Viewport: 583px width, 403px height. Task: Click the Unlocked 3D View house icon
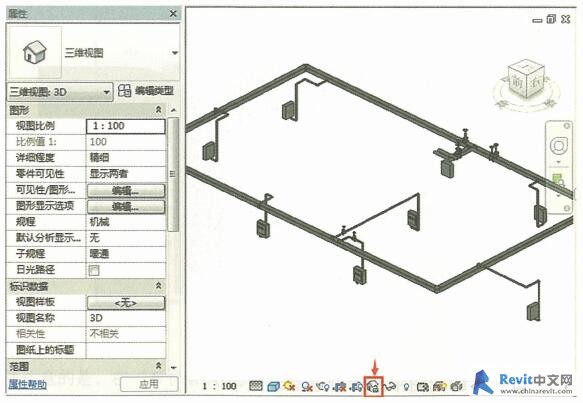(x=373, y=387)
